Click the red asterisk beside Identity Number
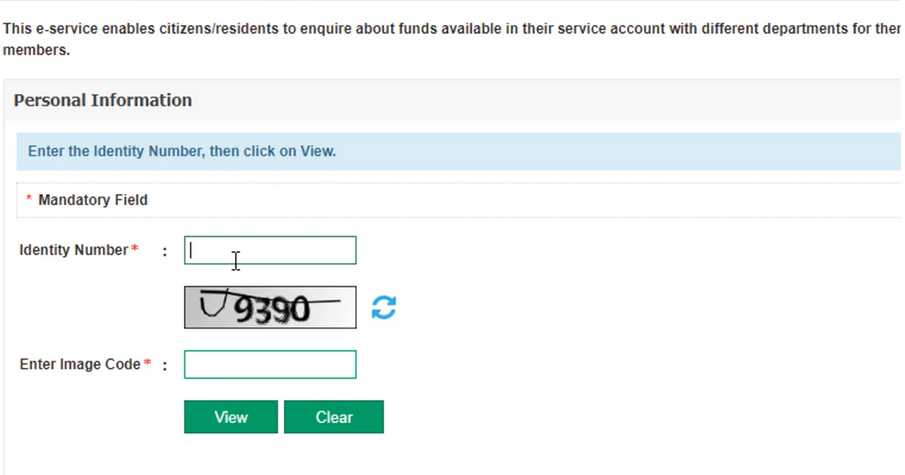The image size is (905, 475). (x=135, y=250)
